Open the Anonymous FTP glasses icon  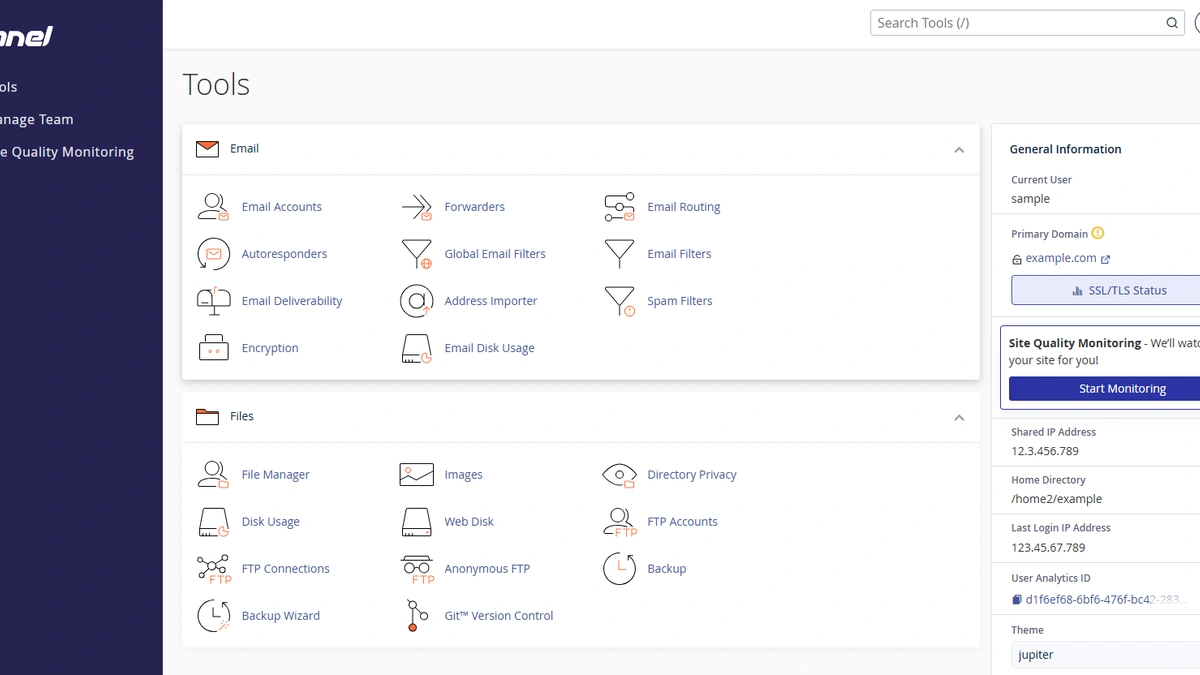coord(416,569)
